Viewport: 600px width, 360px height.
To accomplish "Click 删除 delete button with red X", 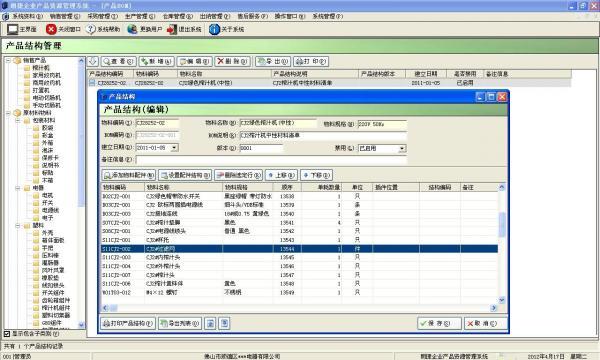I will coord(232,61).
